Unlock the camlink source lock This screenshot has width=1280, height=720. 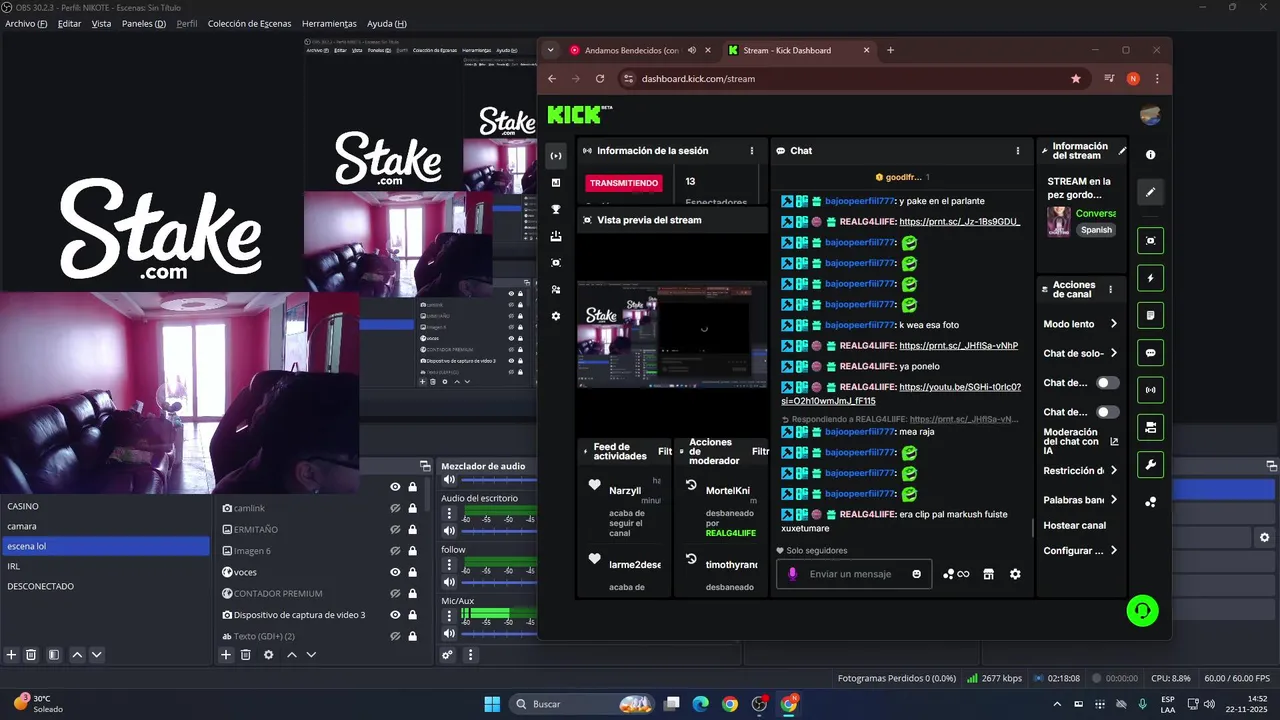coord(412,508)
